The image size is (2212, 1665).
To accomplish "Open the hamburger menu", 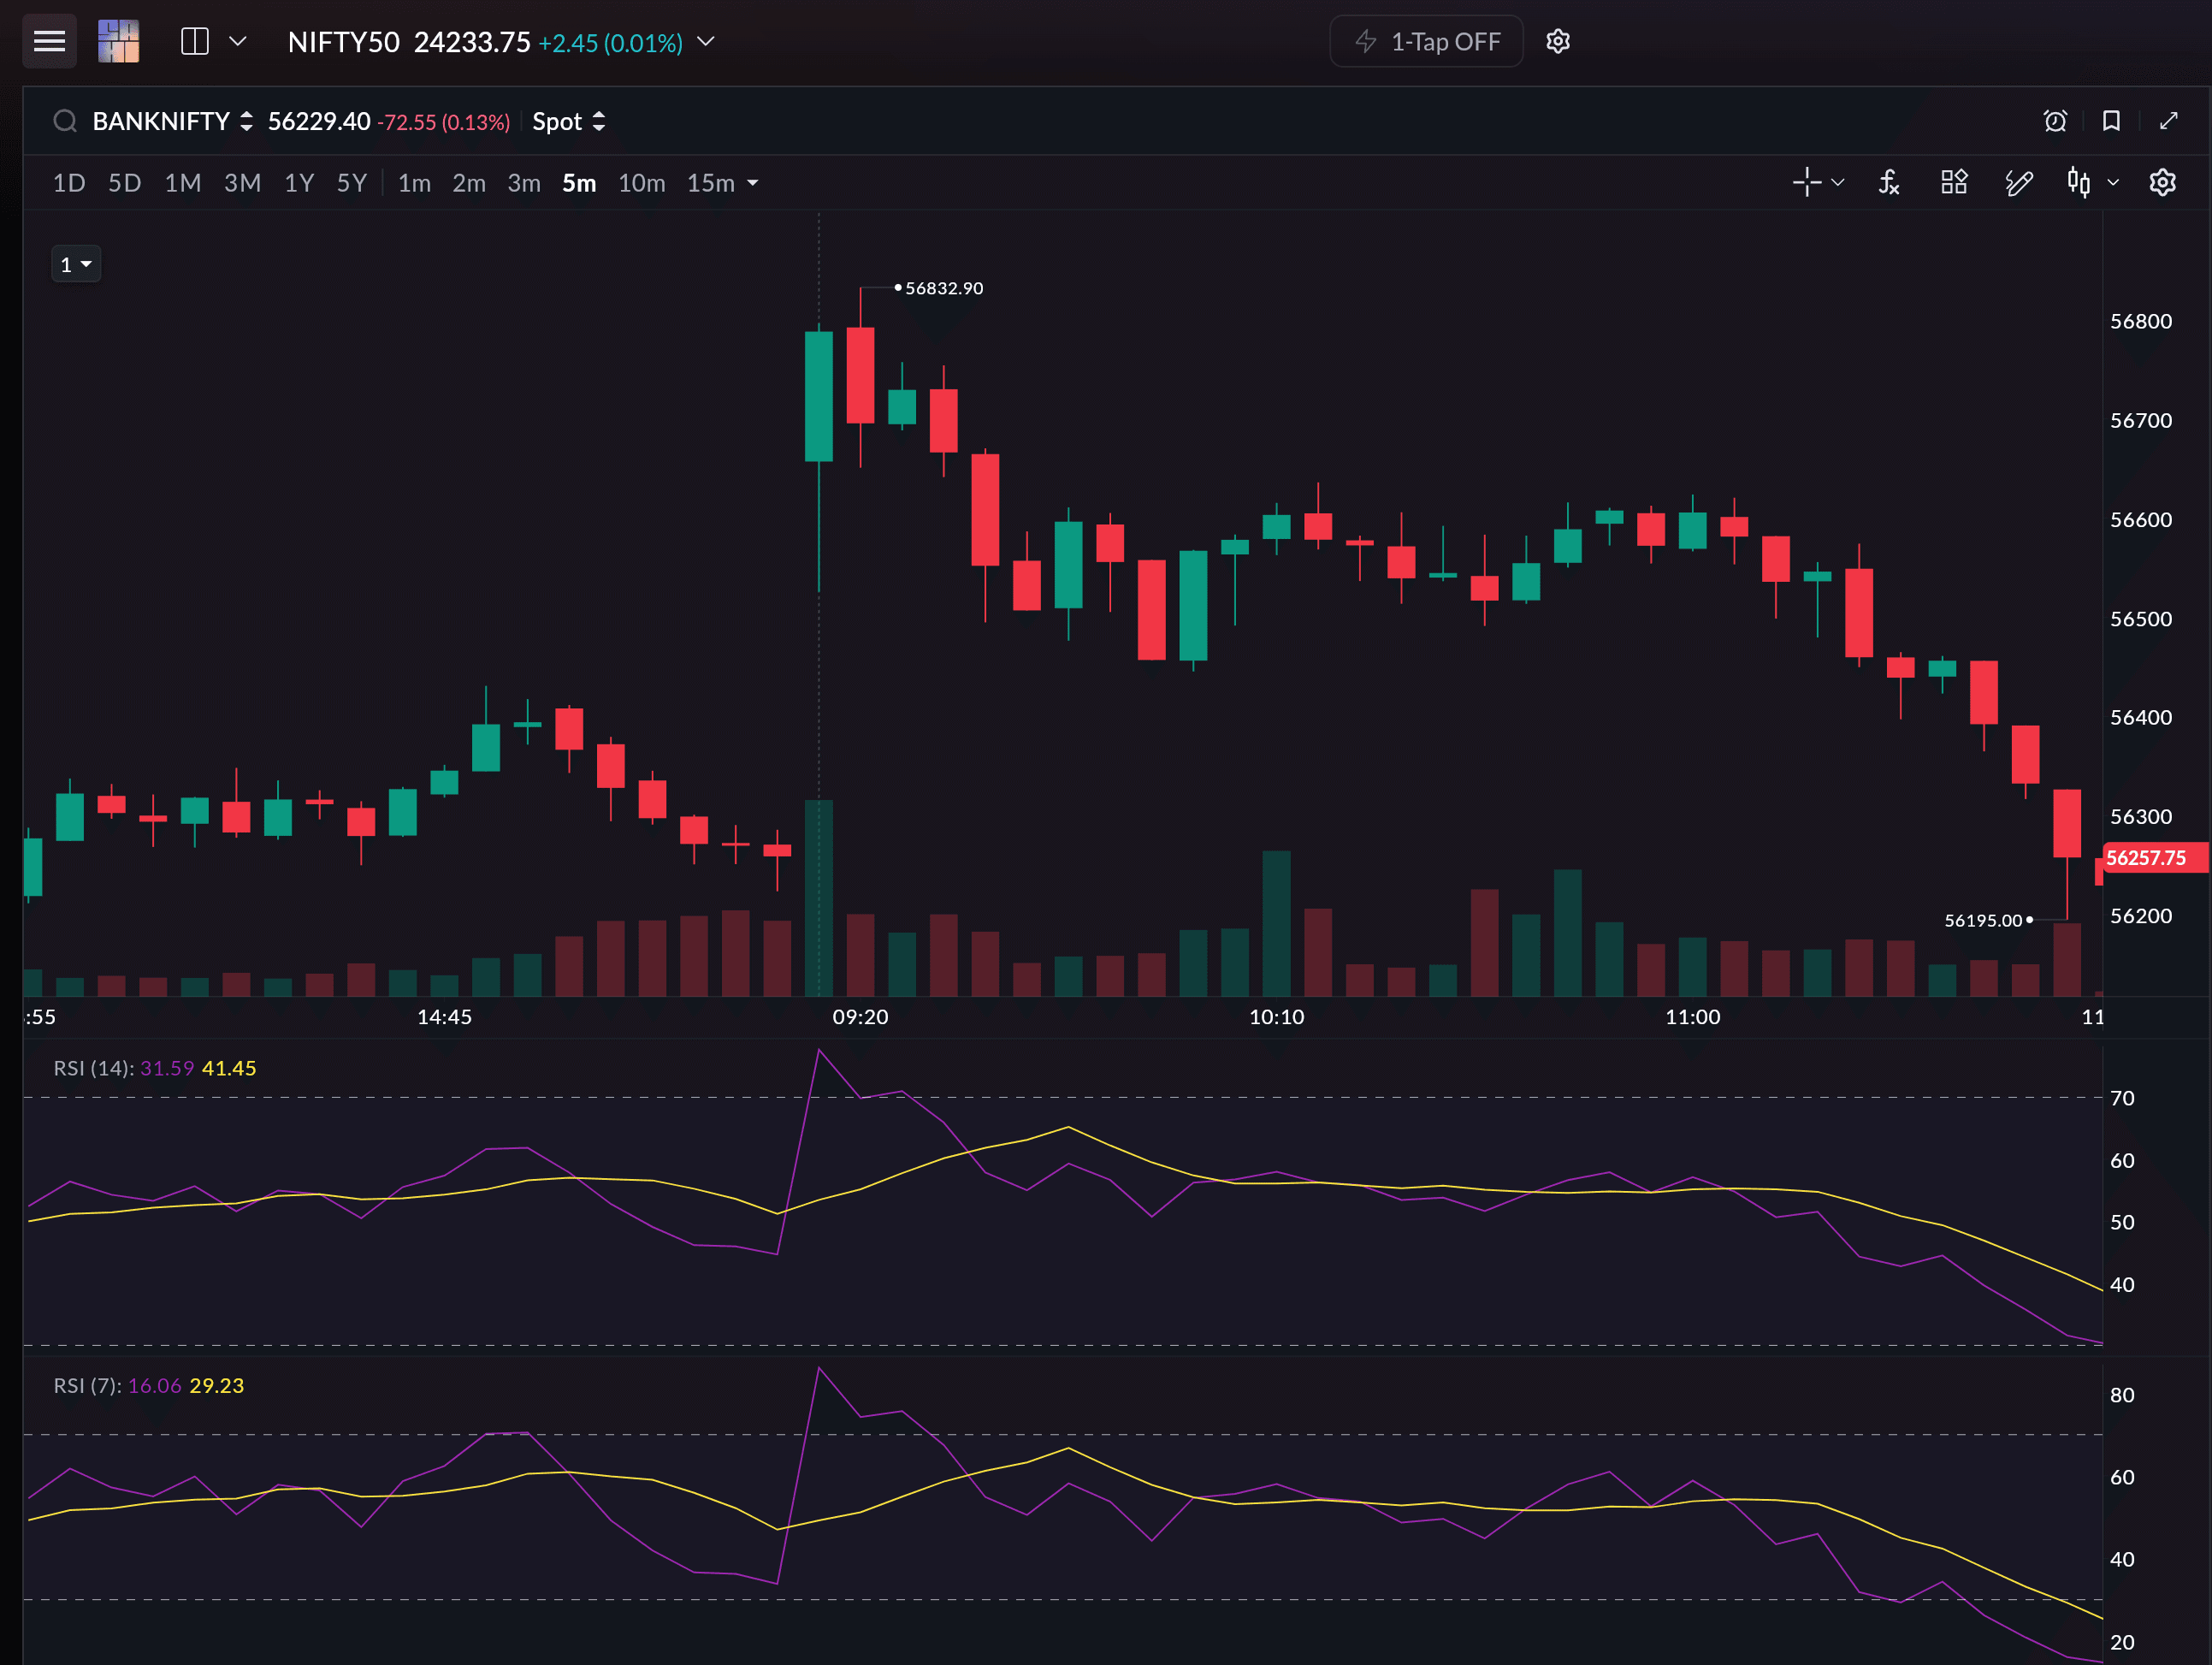I will pyautogui.click(x=49, y=41).
